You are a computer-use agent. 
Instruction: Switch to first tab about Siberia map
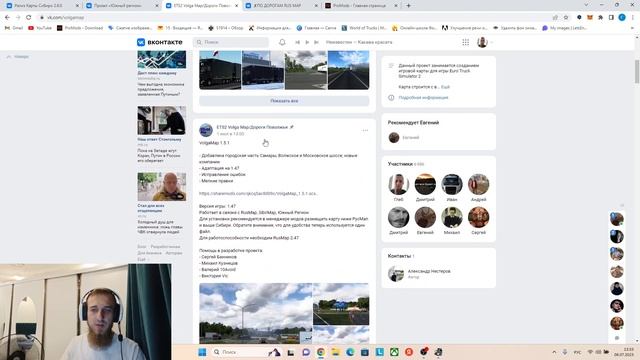pos(42,6)
